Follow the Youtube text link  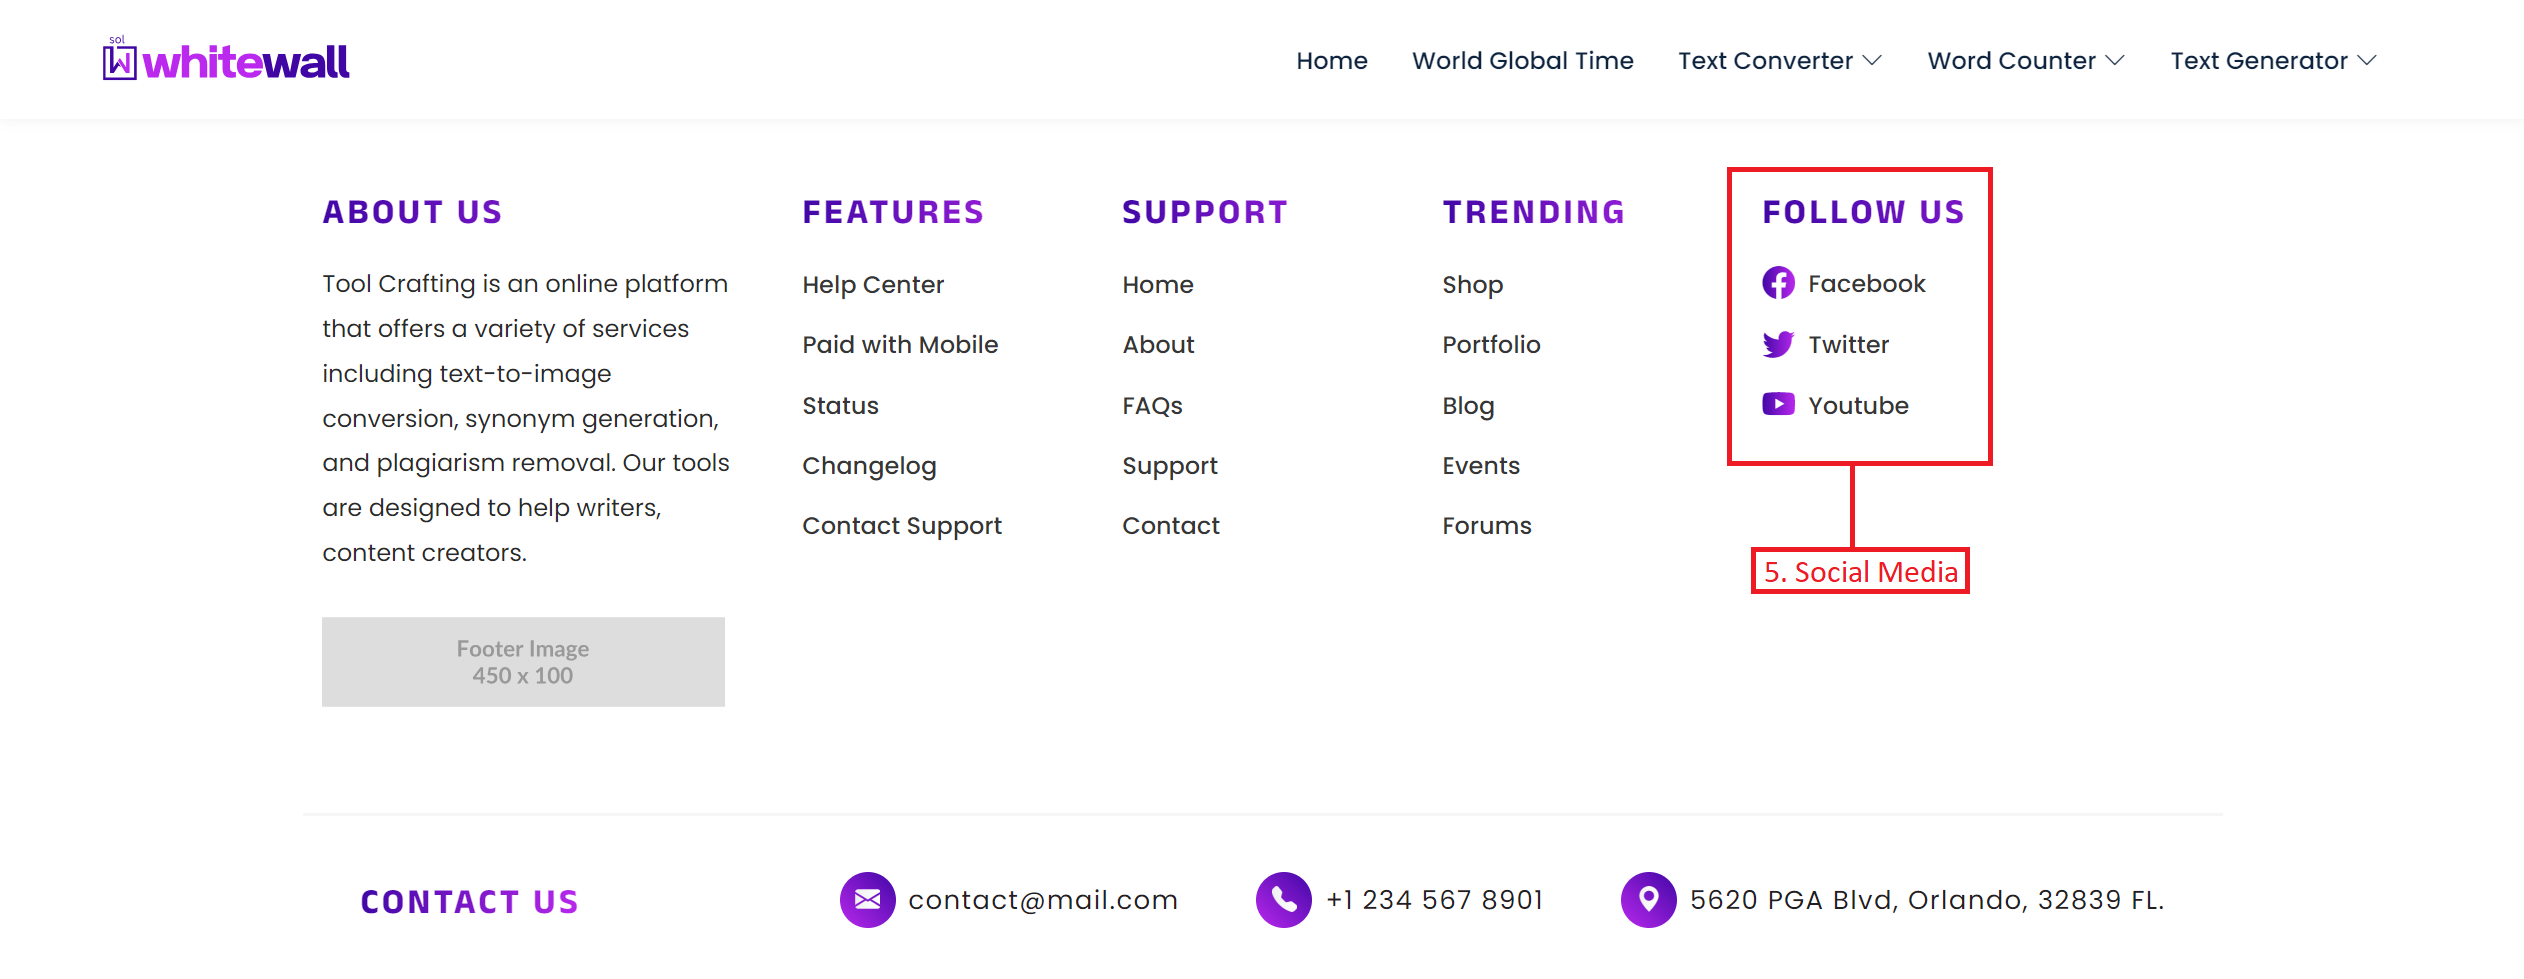pos(1858,406)
